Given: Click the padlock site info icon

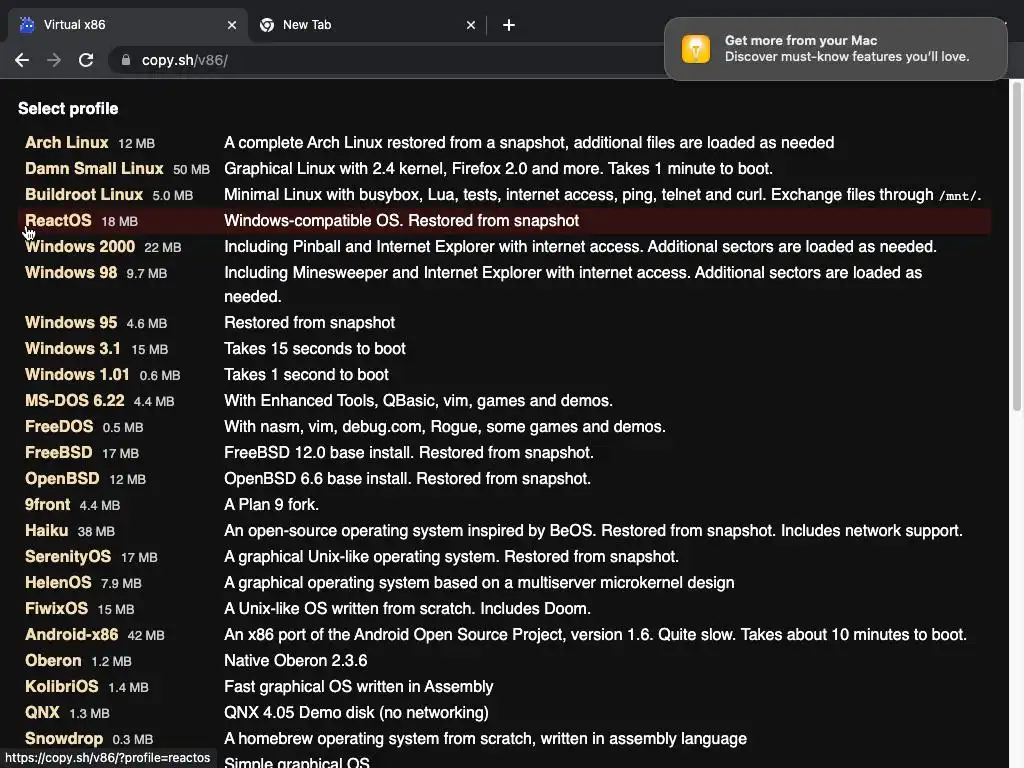Looking at the screenshot, I should click(x=126, y=60).
